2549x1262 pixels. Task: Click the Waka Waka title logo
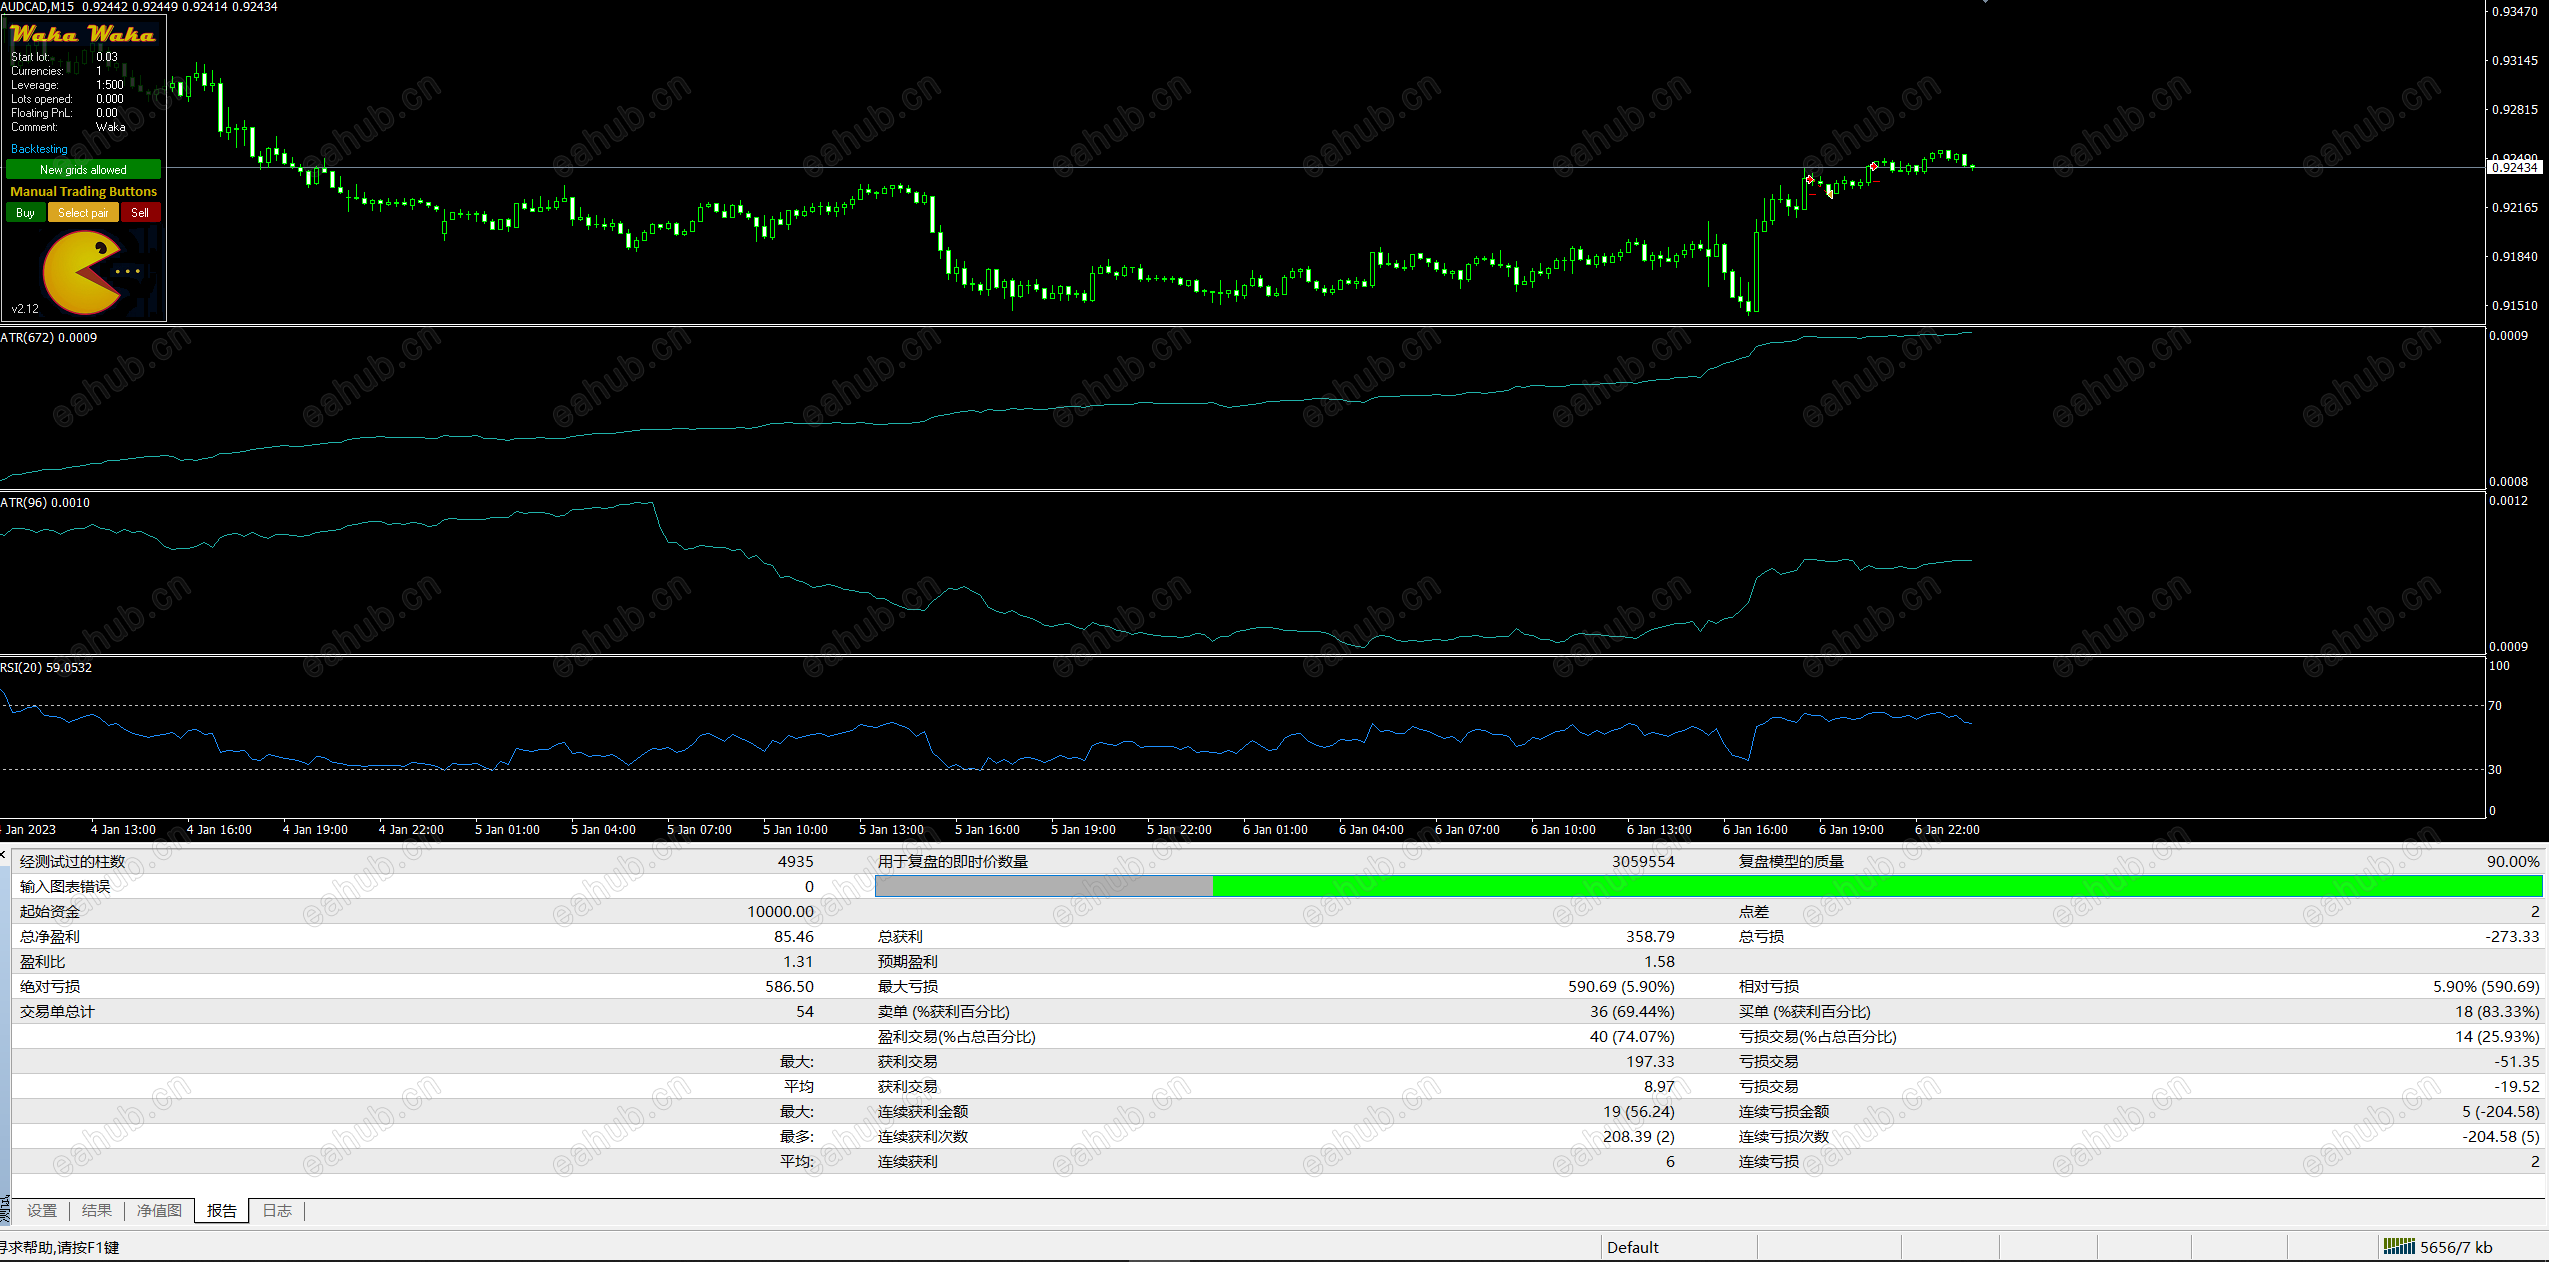[83, 34]
